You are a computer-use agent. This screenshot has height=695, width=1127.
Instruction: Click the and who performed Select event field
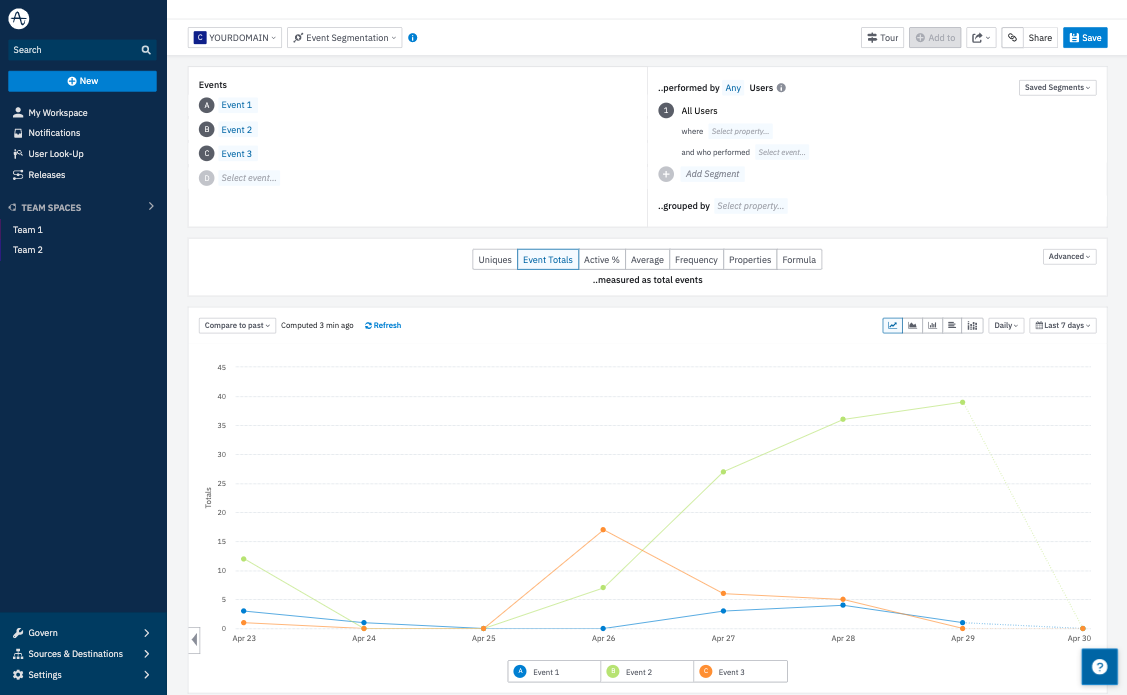pyautogui.click(x=782, y=152)
